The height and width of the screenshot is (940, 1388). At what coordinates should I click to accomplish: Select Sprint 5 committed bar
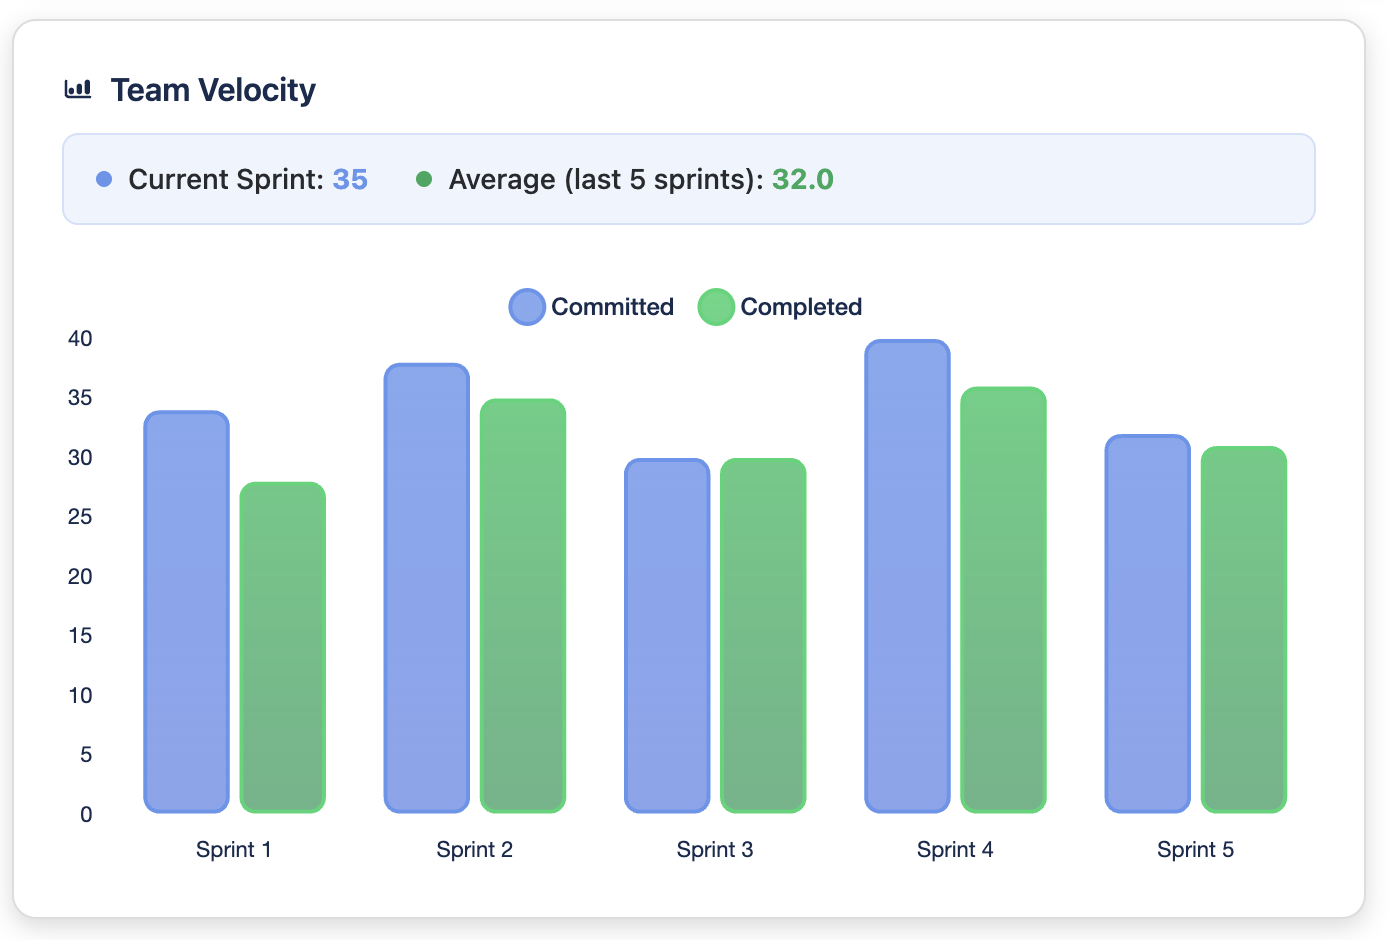[x=1147, y=623]
